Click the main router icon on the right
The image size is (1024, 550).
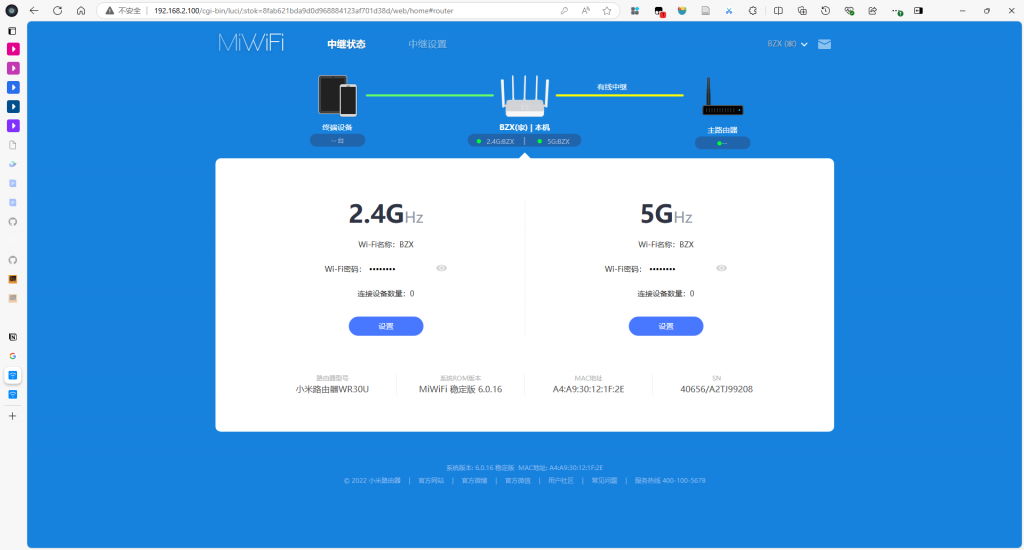[x=722, y=97]
